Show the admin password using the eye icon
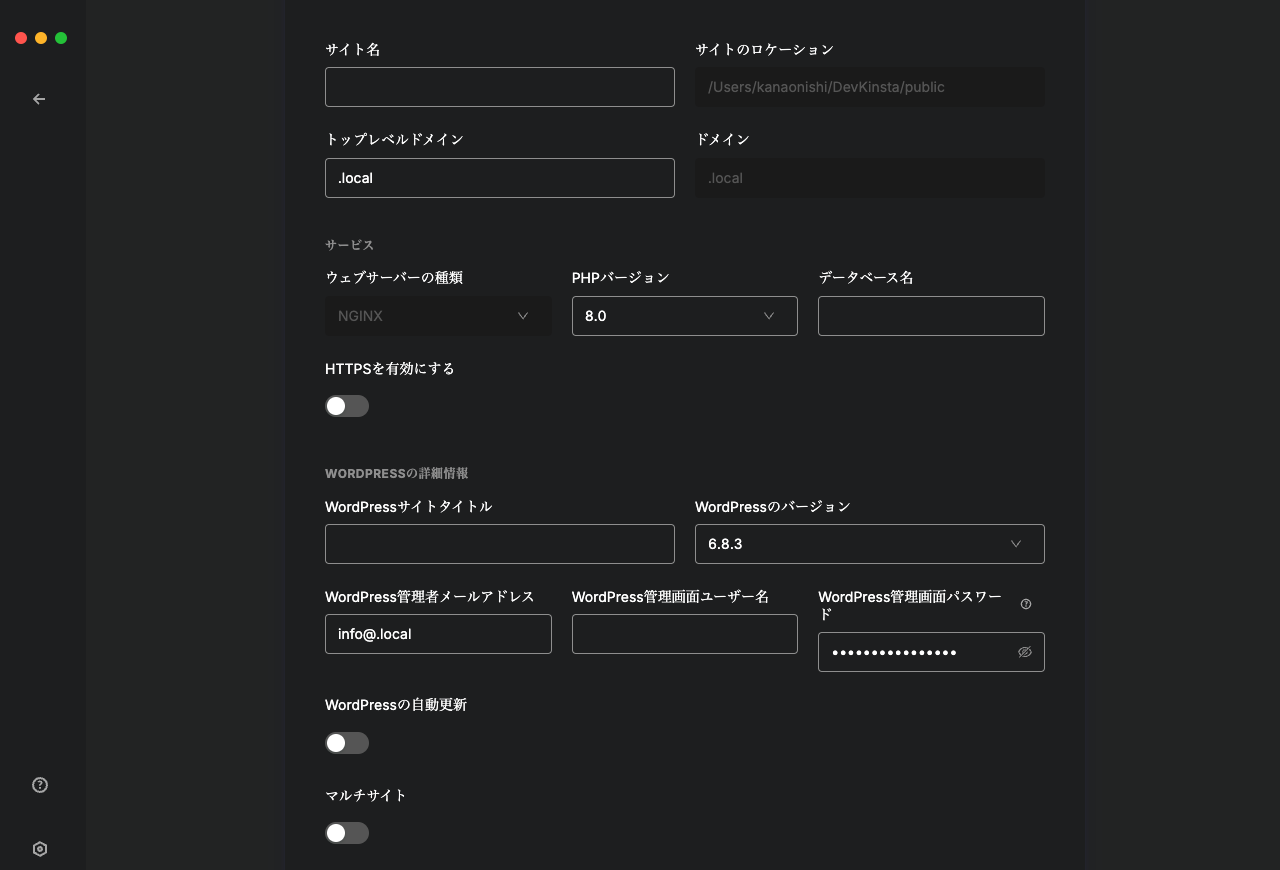The image size is (1280, 870). 1024,652
